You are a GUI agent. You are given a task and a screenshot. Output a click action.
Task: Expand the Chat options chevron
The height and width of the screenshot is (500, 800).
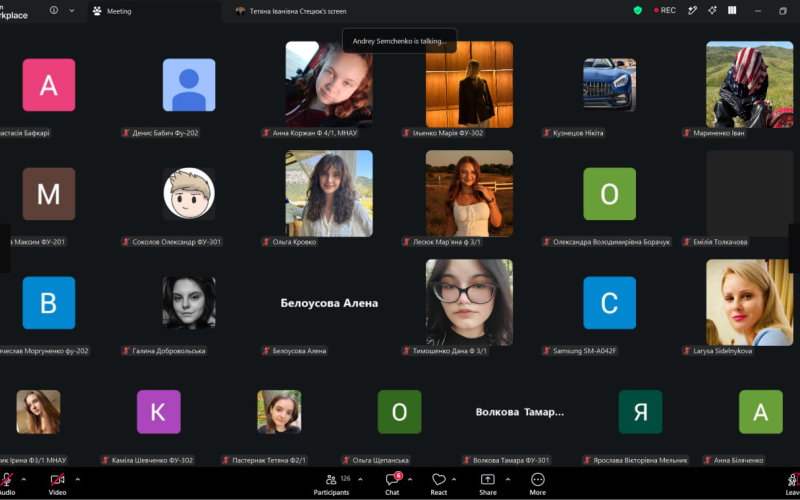pos(410,480)
